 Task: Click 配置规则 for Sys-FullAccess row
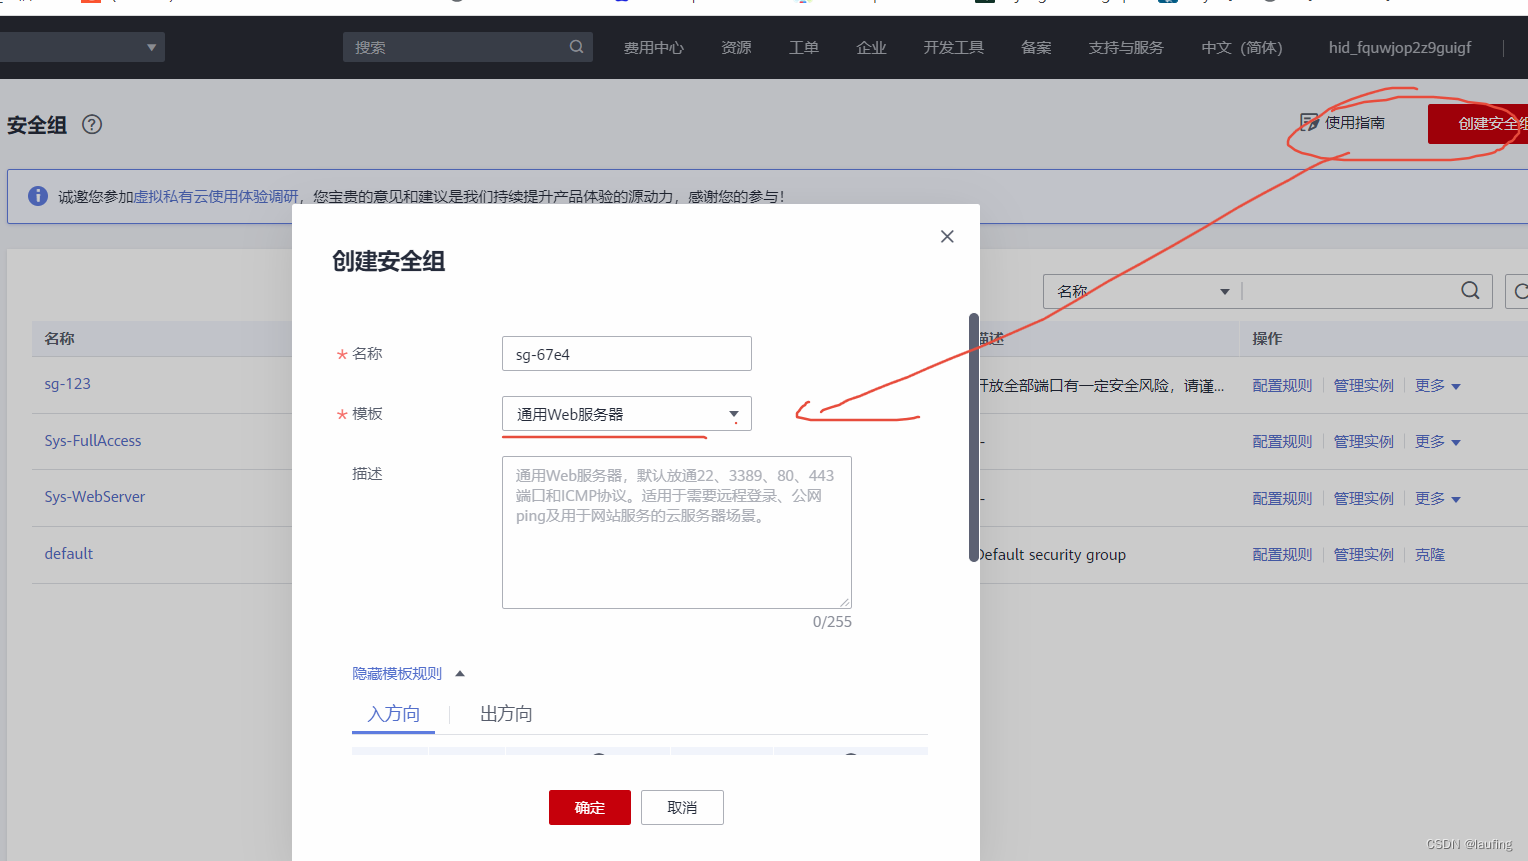1282,442
